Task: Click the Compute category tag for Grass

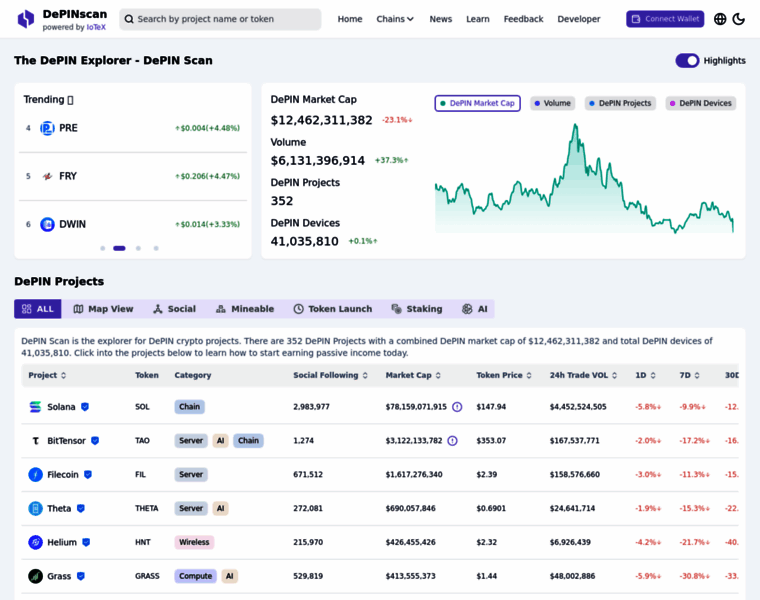Action: pyautogui.click(x=195, y=576)
